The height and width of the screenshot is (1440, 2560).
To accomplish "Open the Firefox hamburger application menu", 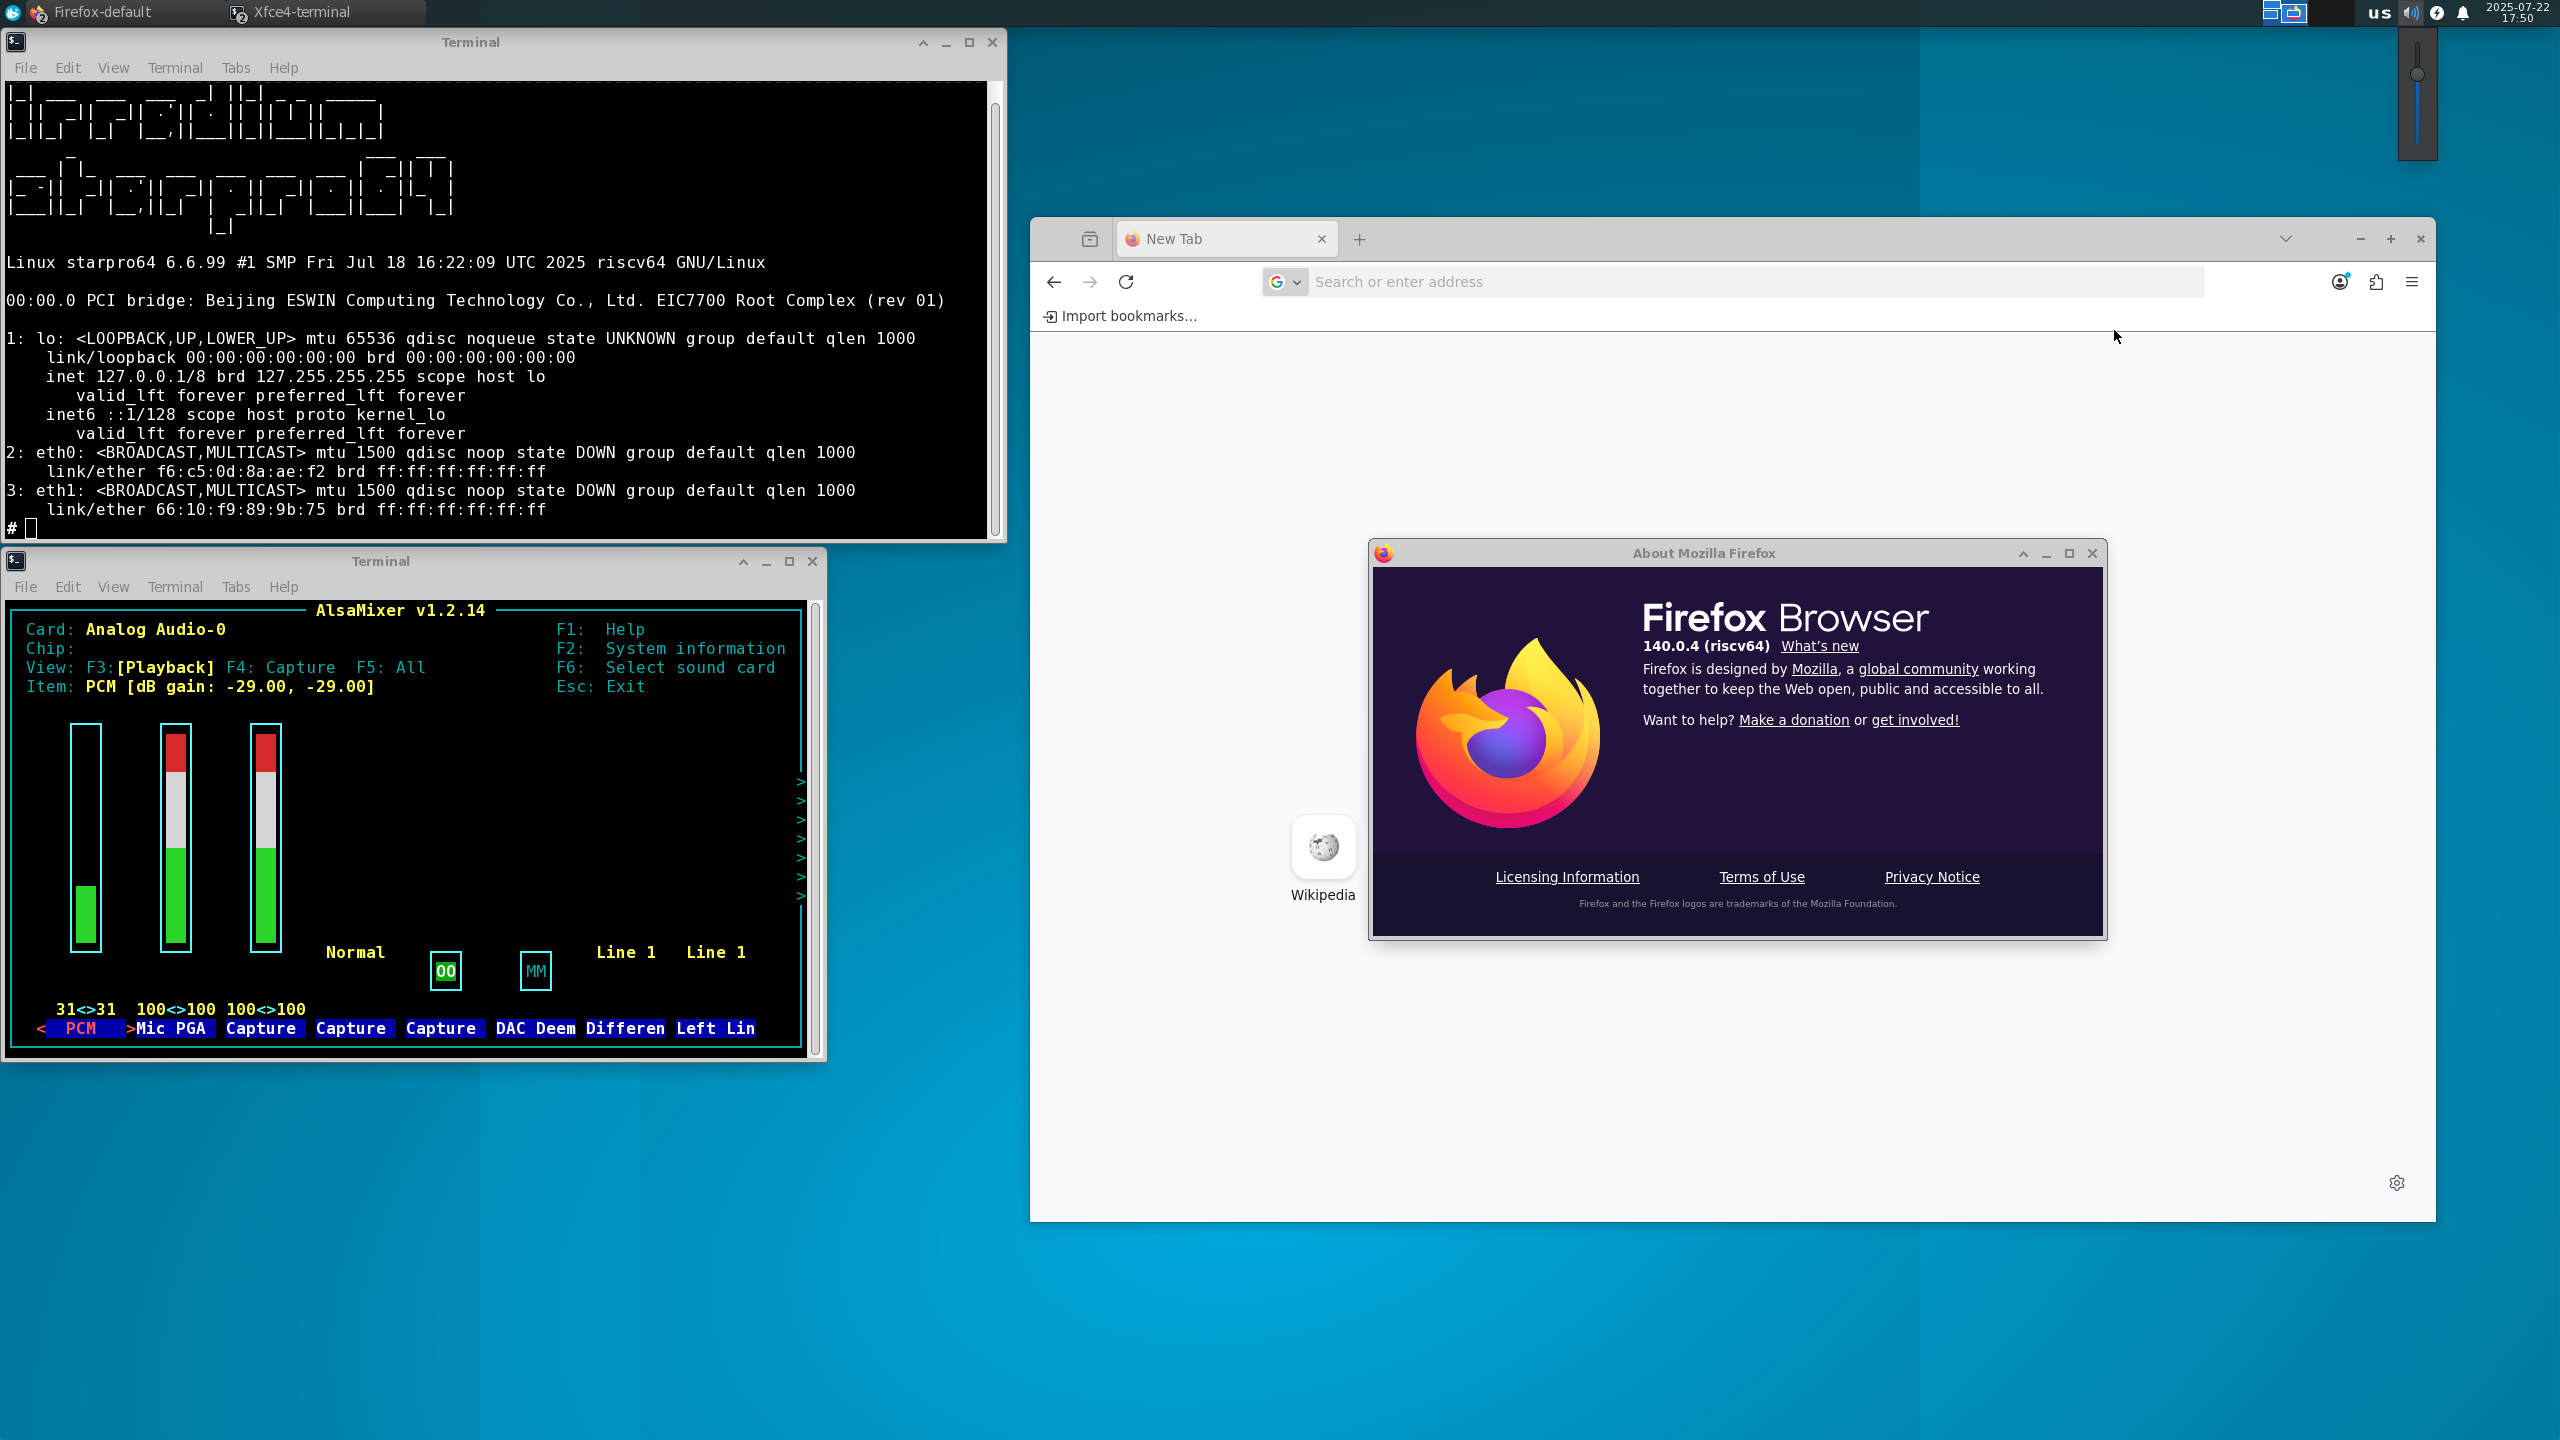I will coord(2412,282).
